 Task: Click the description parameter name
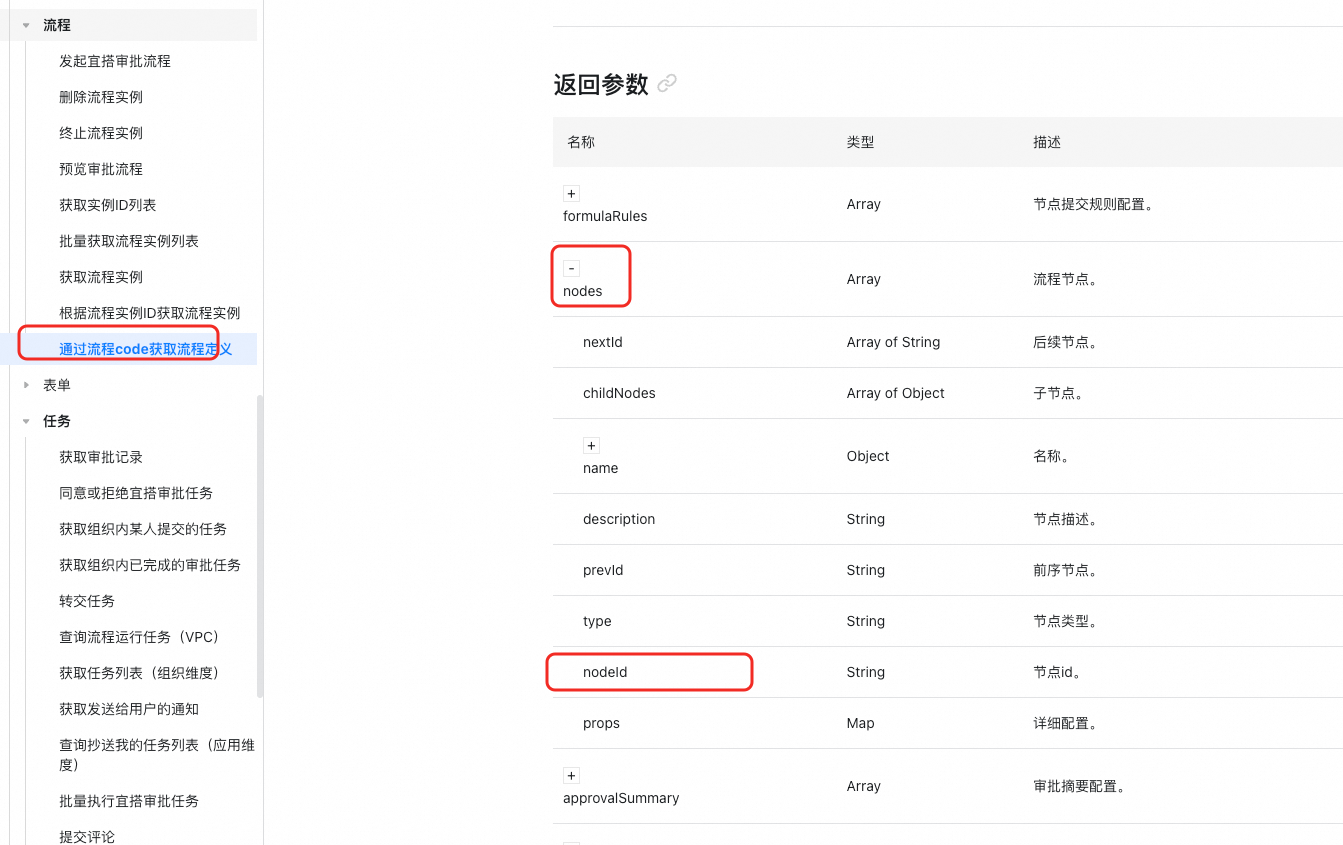[619, 519]
